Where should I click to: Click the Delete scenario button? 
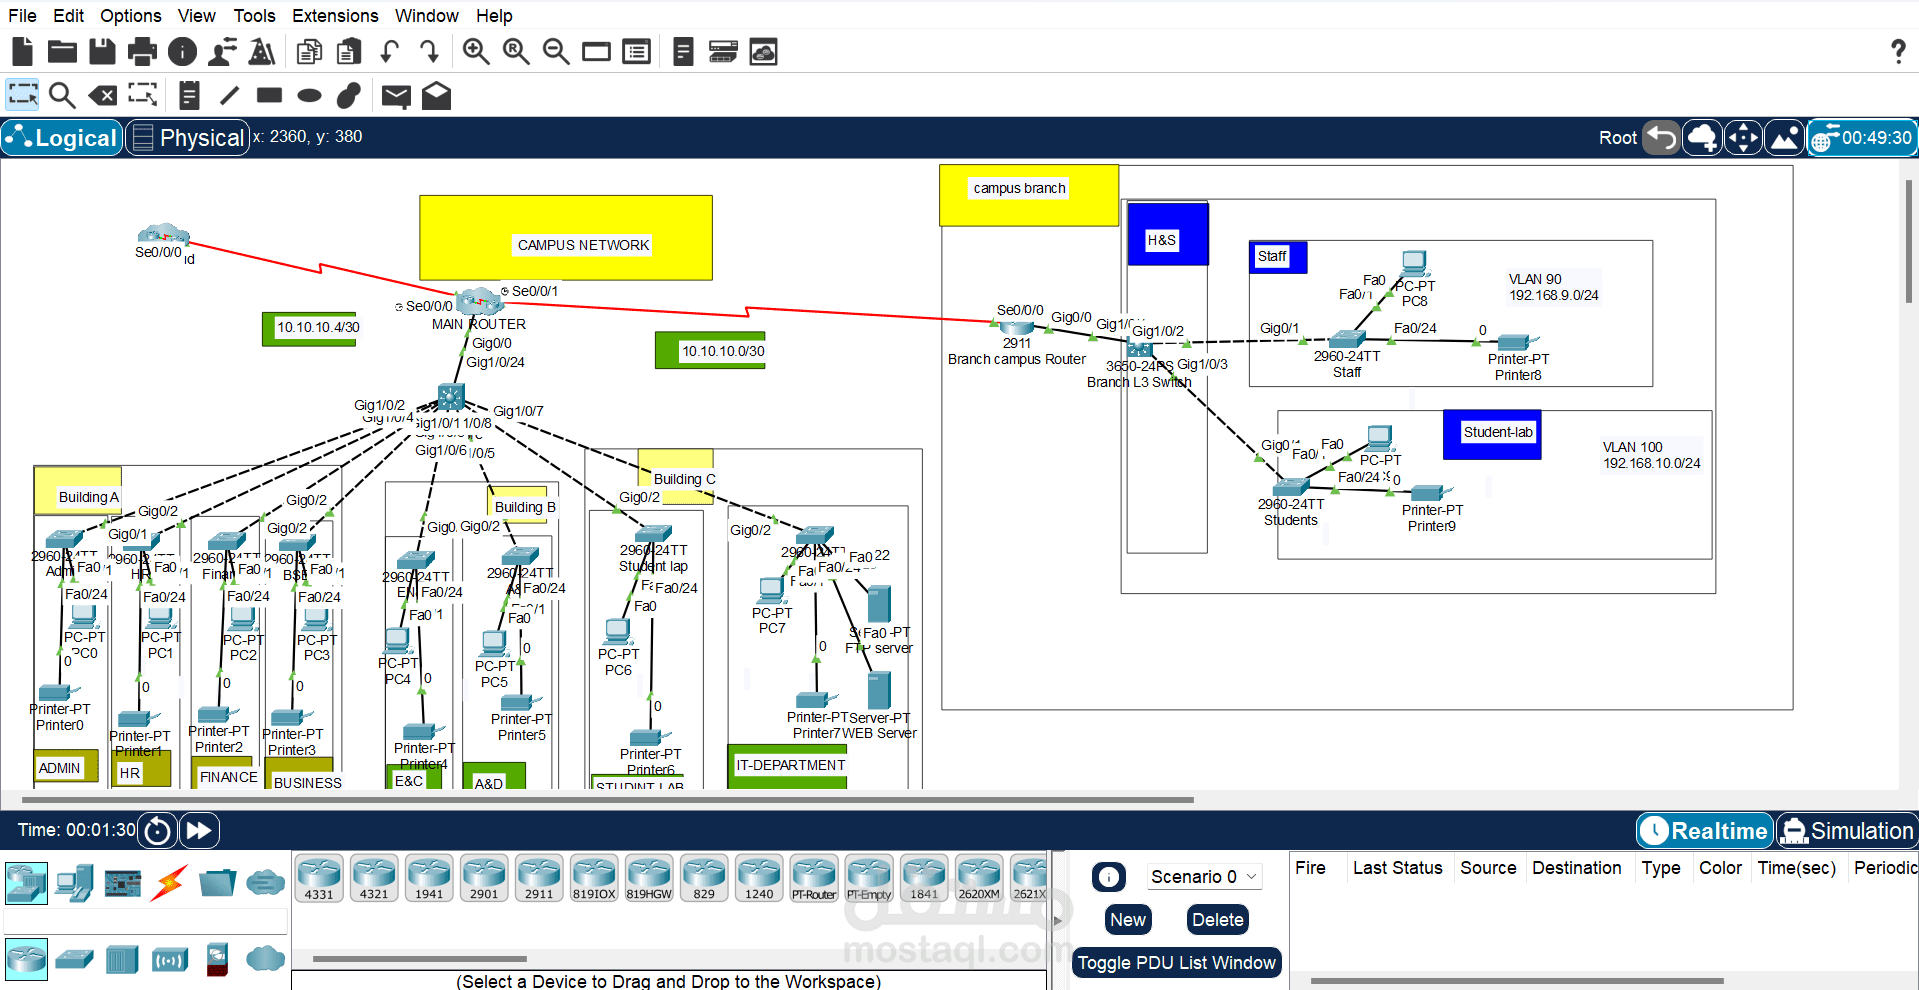[1218, 920]
